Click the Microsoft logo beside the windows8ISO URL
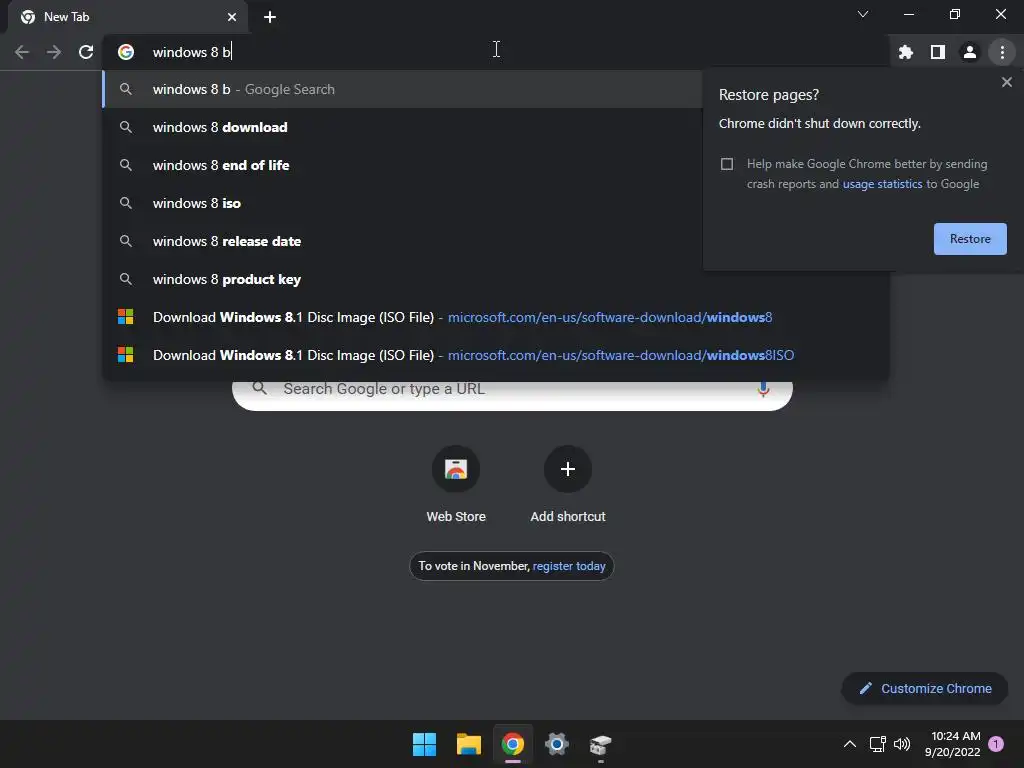The width and height of the screenshot is (1024, 768). pos(125,355)
